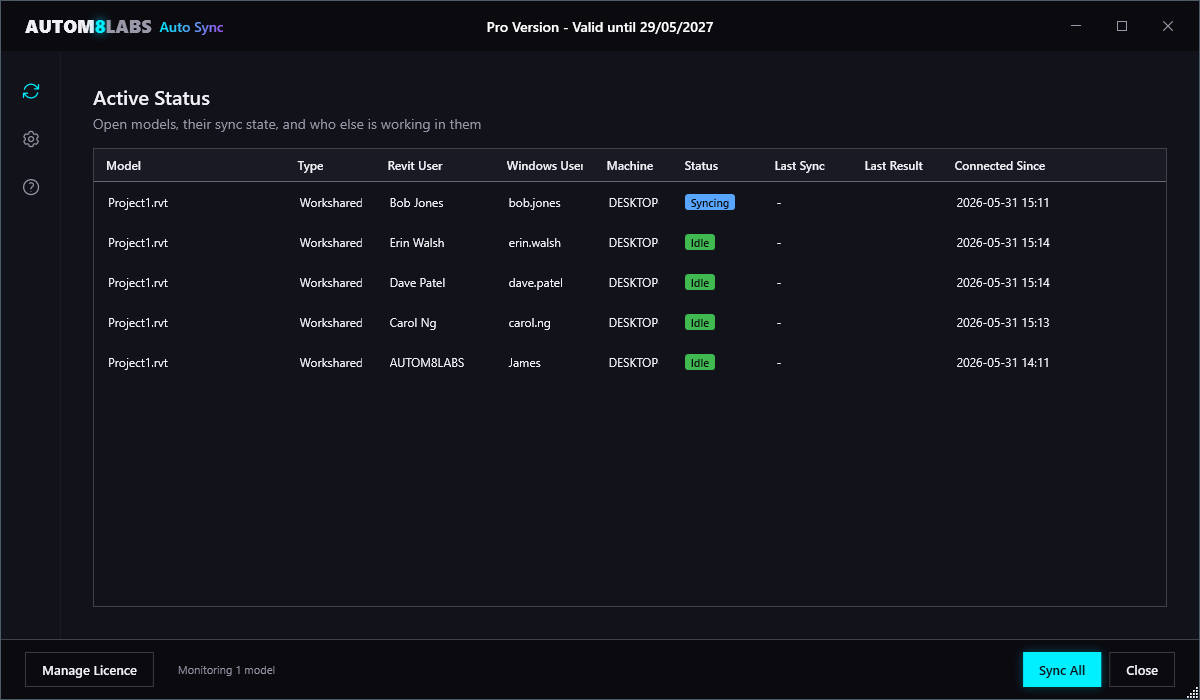Select the Carol Ng cell
Image resolution: width=1200 pixels, height=700 pixels.
413,323
